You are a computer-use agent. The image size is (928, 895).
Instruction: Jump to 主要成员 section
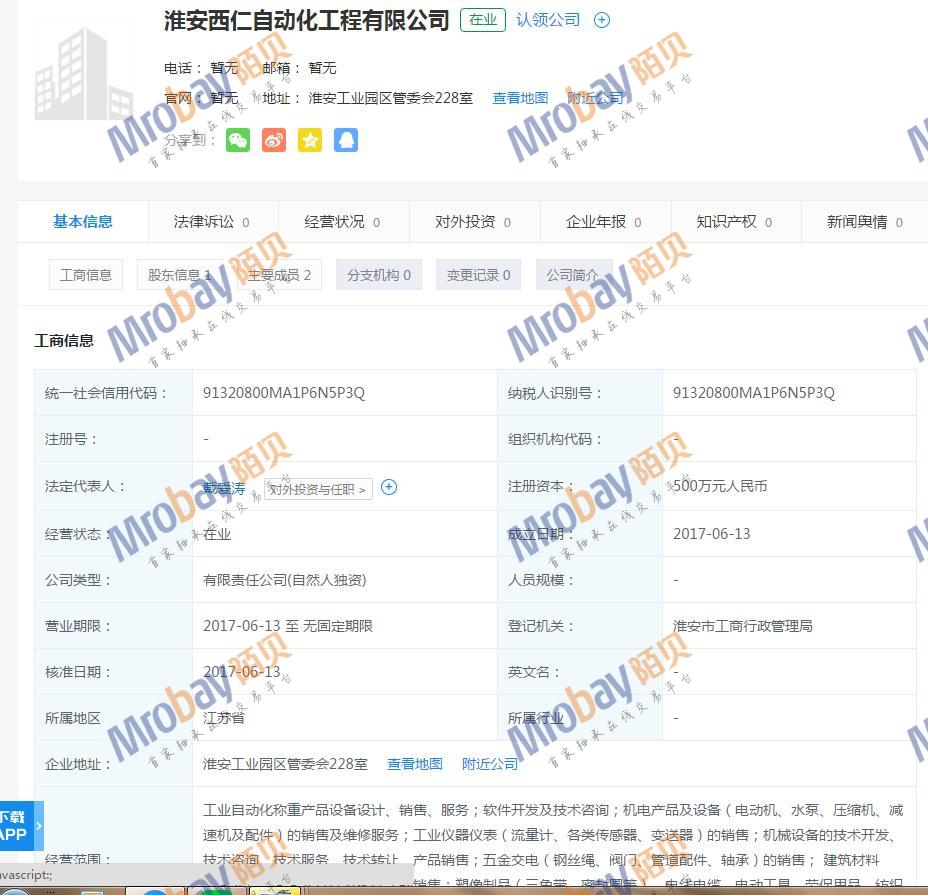point(279,275)
